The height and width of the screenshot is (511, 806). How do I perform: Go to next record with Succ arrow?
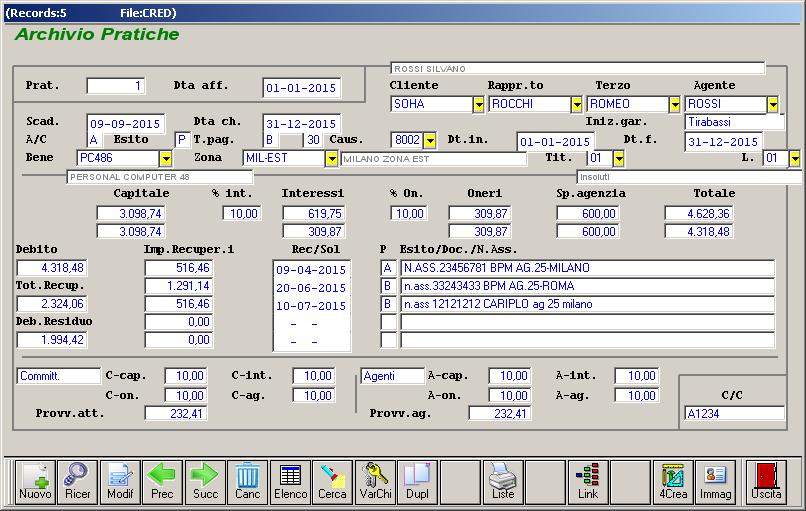[x=205, y=482]
